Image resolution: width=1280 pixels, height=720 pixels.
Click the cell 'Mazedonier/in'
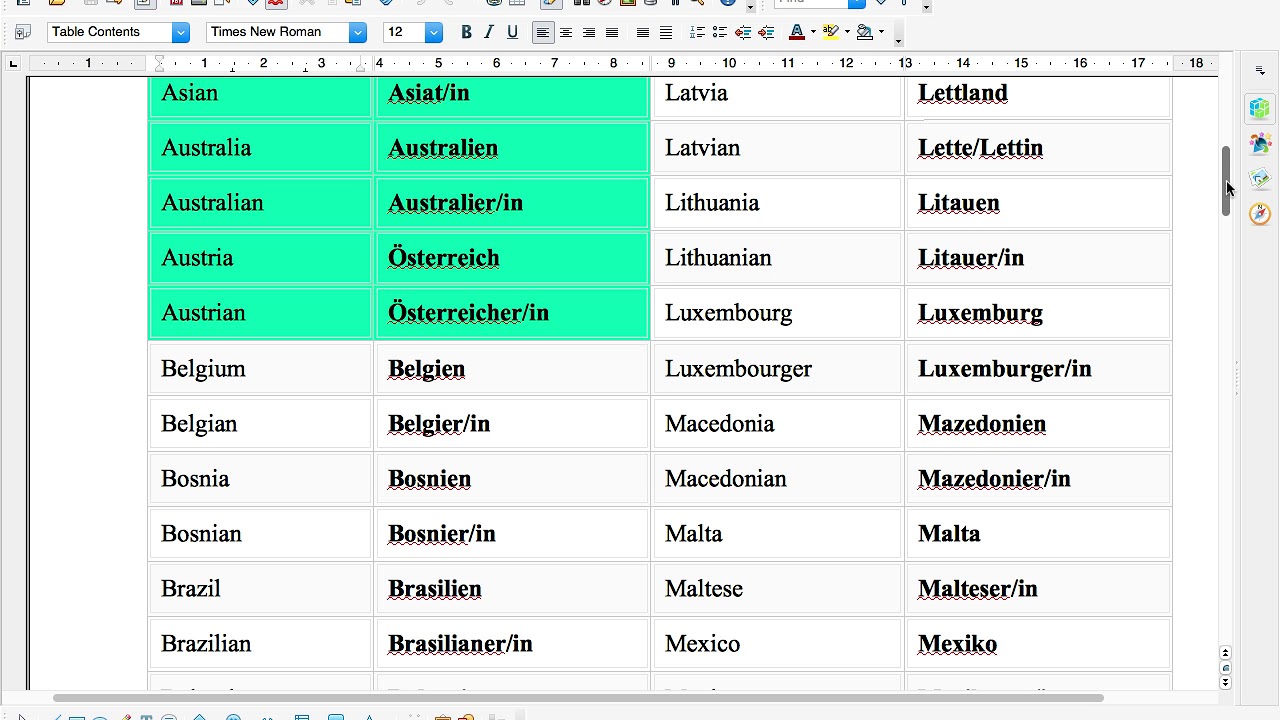pos(1038,479)
